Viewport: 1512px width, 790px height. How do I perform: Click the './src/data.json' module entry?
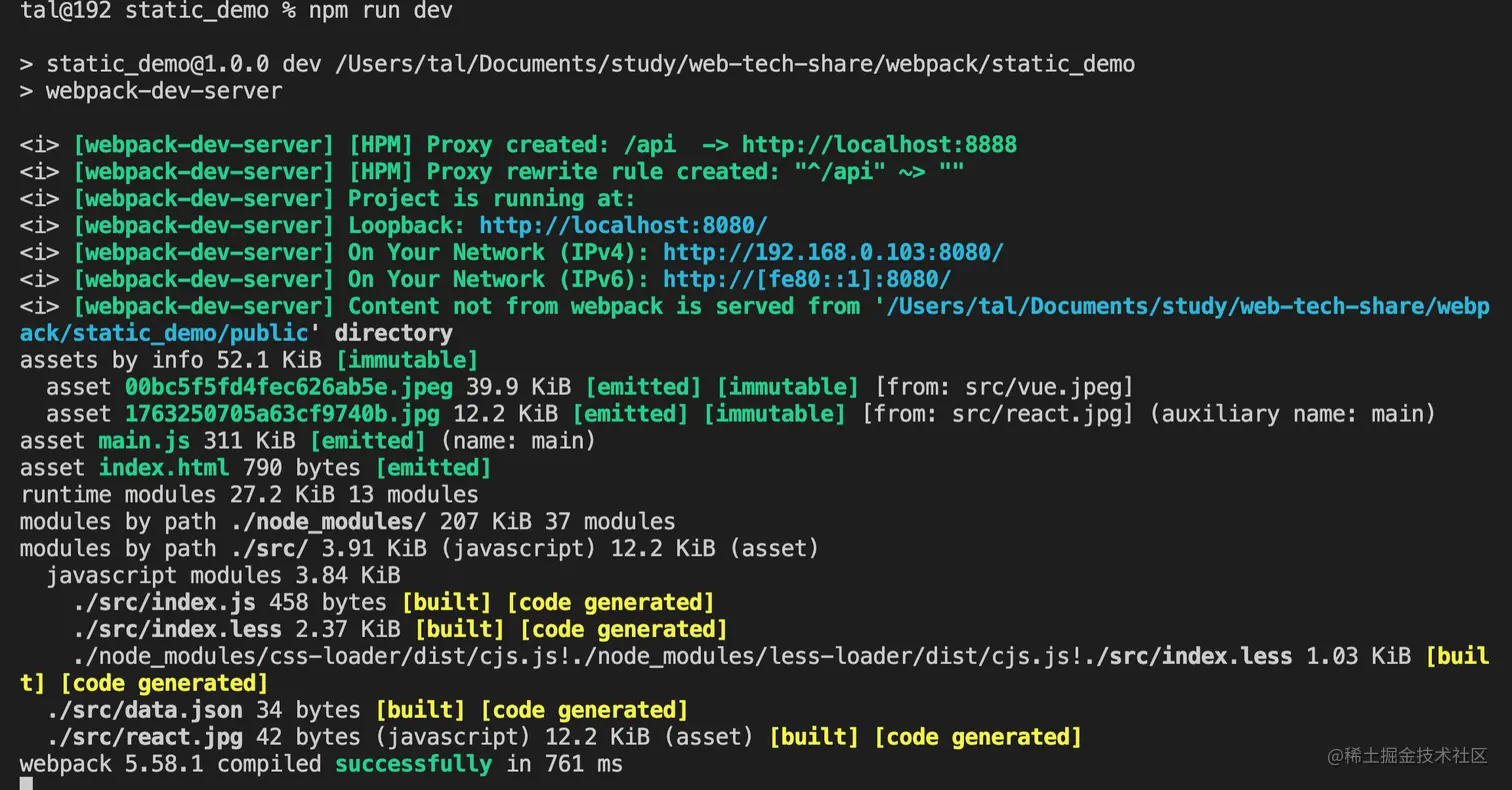144,711
